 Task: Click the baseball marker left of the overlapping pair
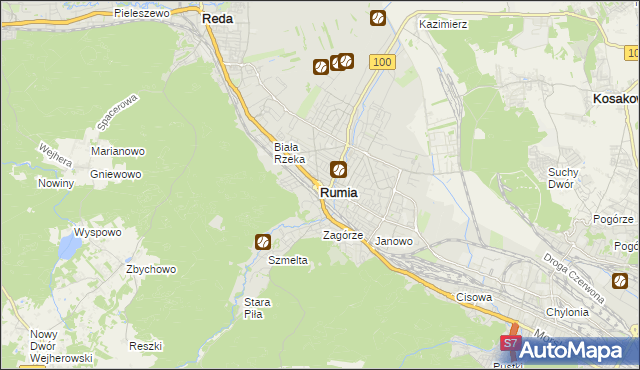point(321,67)
